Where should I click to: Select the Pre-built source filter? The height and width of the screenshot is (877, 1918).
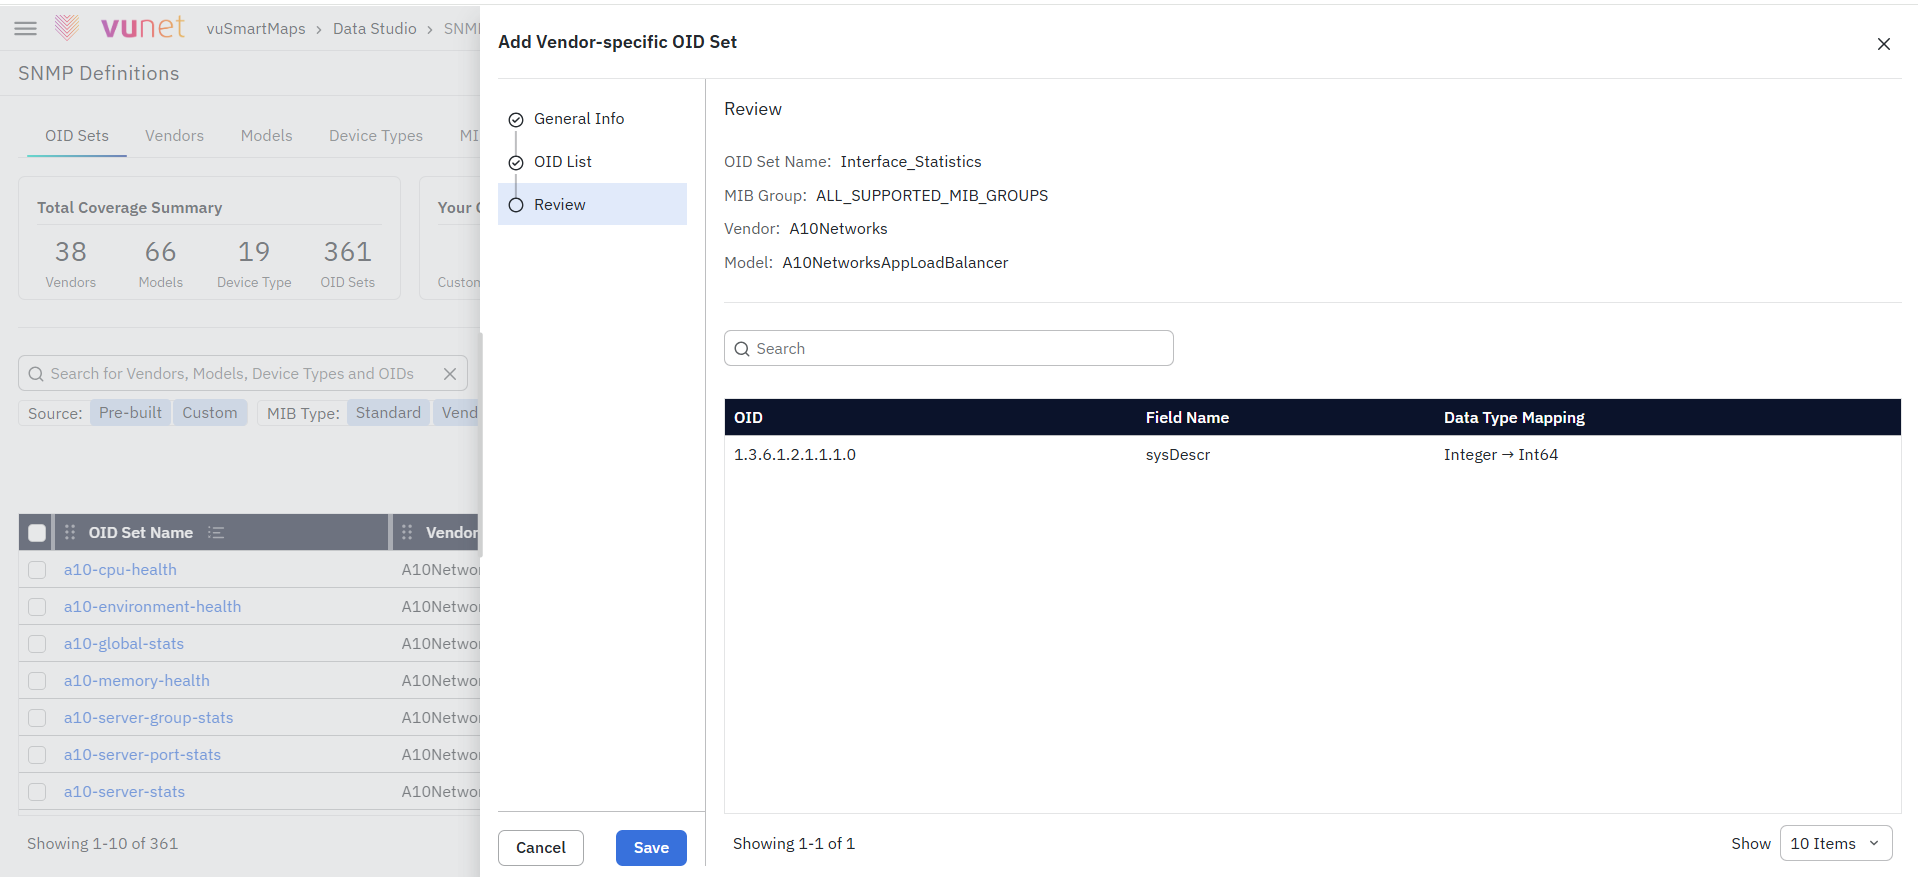tap(130, 413)
